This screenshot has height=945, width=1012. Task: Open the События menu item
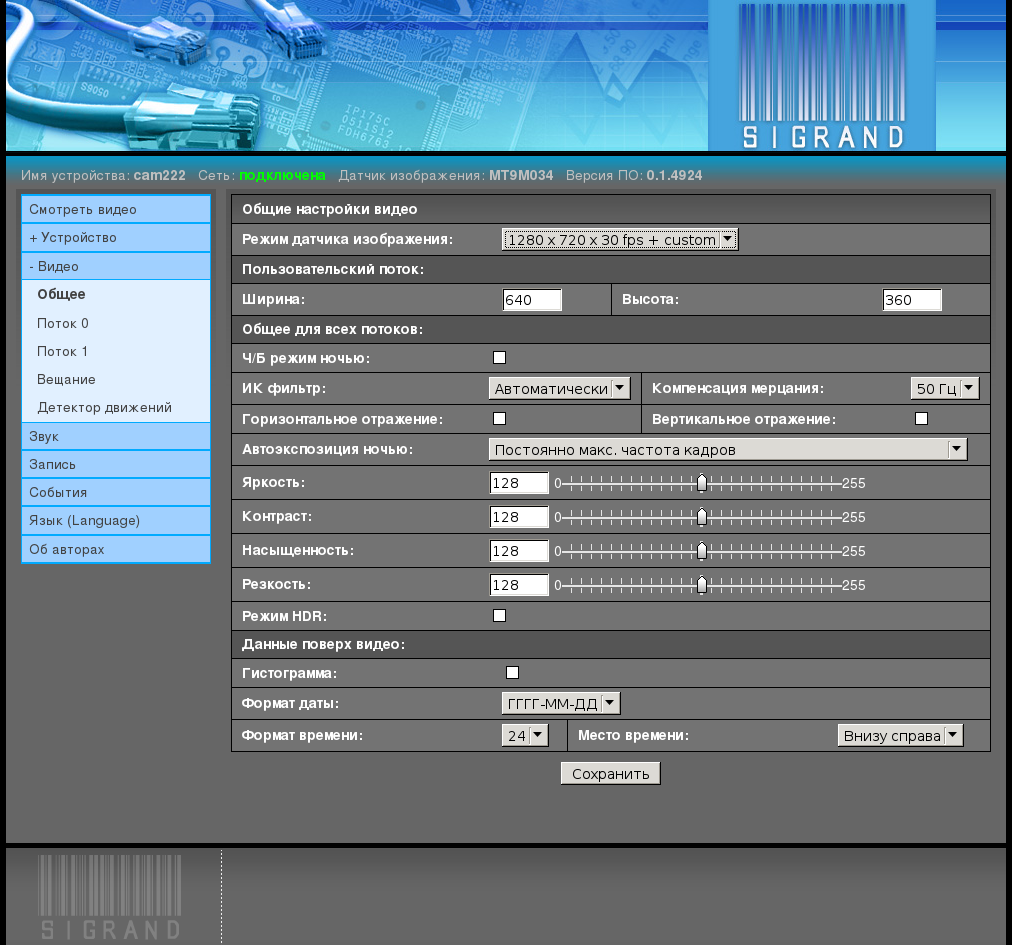click(x=116, y=493)
